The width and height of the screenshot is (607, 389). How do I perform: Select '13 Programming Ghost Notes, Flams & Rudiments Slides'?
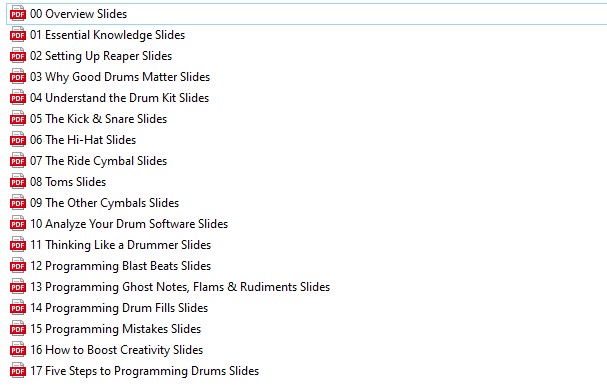click(x=180, y=287)
